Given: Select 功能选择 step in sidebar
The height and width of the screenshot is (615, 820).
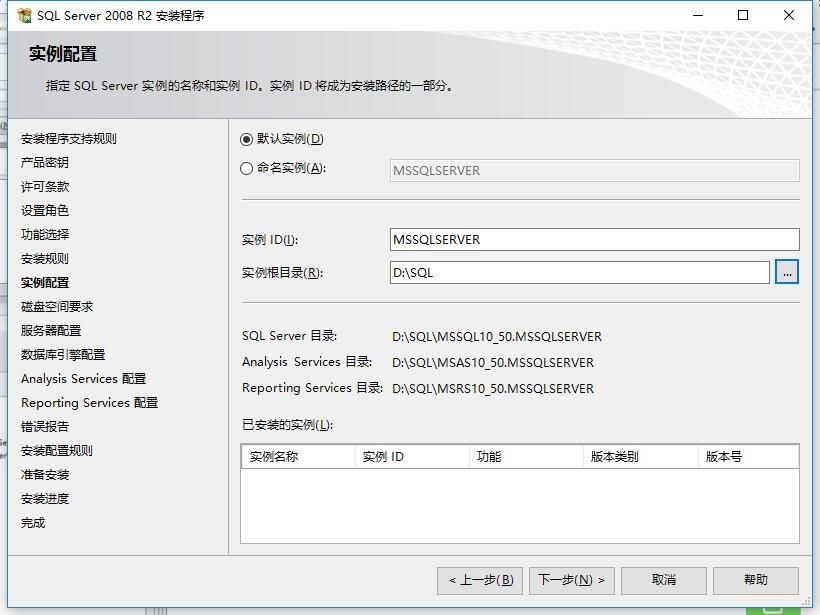Looking at the screenshot, I should 44,235.
